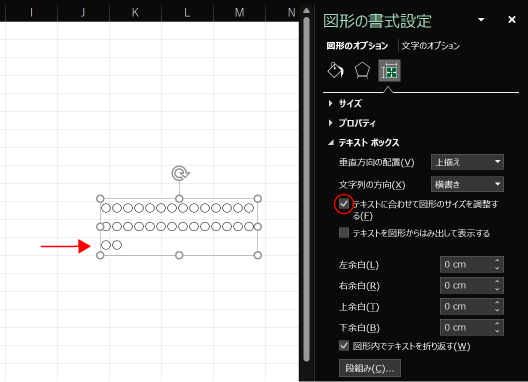Click the 下余白(B) label
528x382 pixels.
point(359,328)
